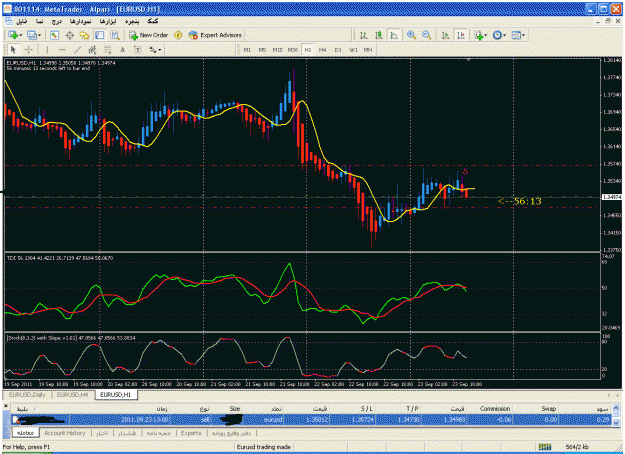Switch to the EURUSD,Daily chart tab

coord(27,395)
